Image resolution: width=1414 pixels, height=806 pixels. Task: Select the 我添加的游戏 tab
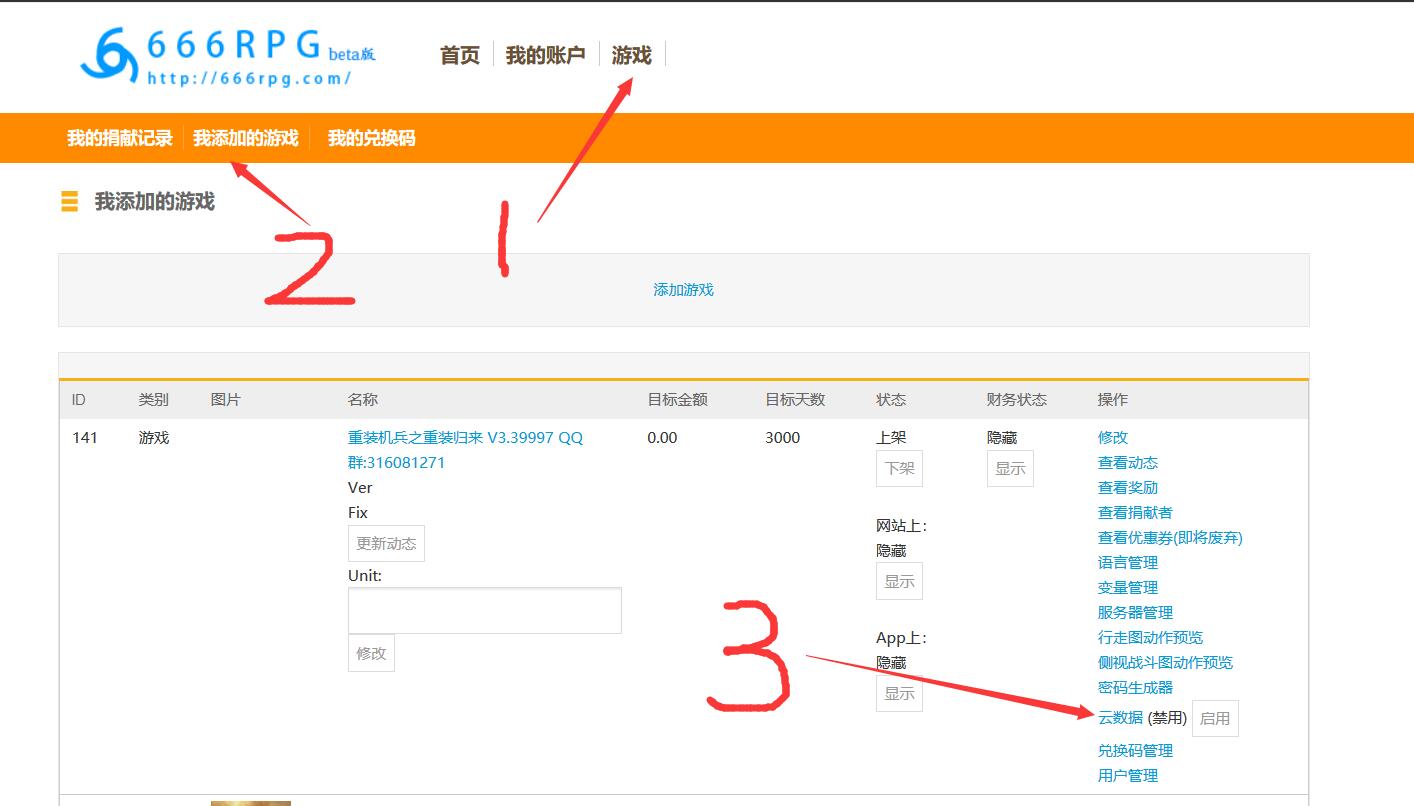click(246, 138)
